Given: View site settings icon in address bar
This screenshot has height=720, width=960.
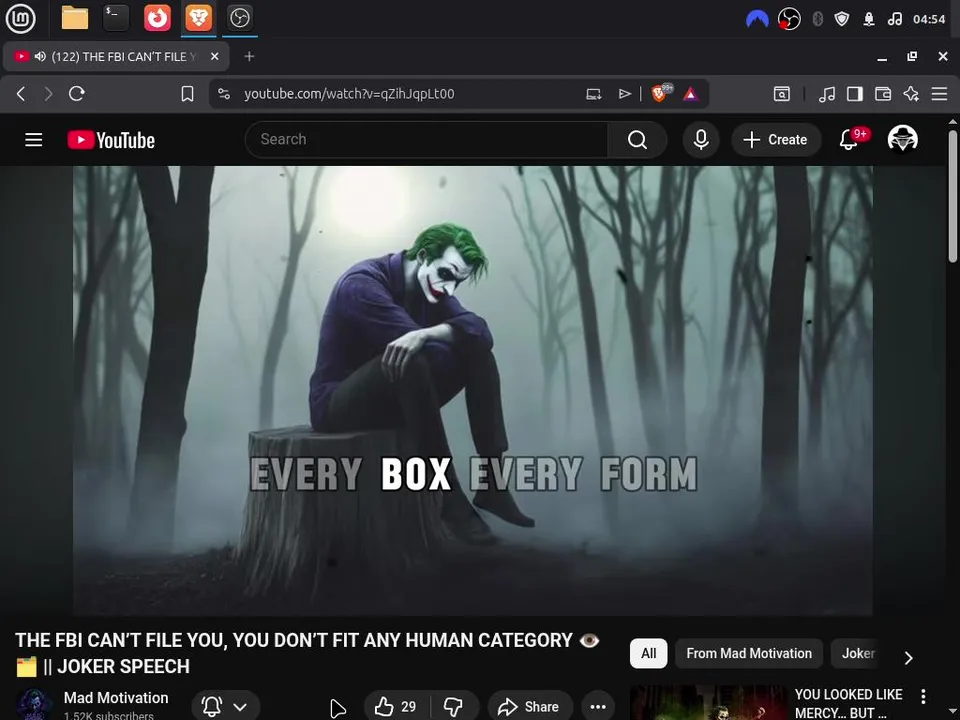Looking at the screenshot, I should [224, 94].
